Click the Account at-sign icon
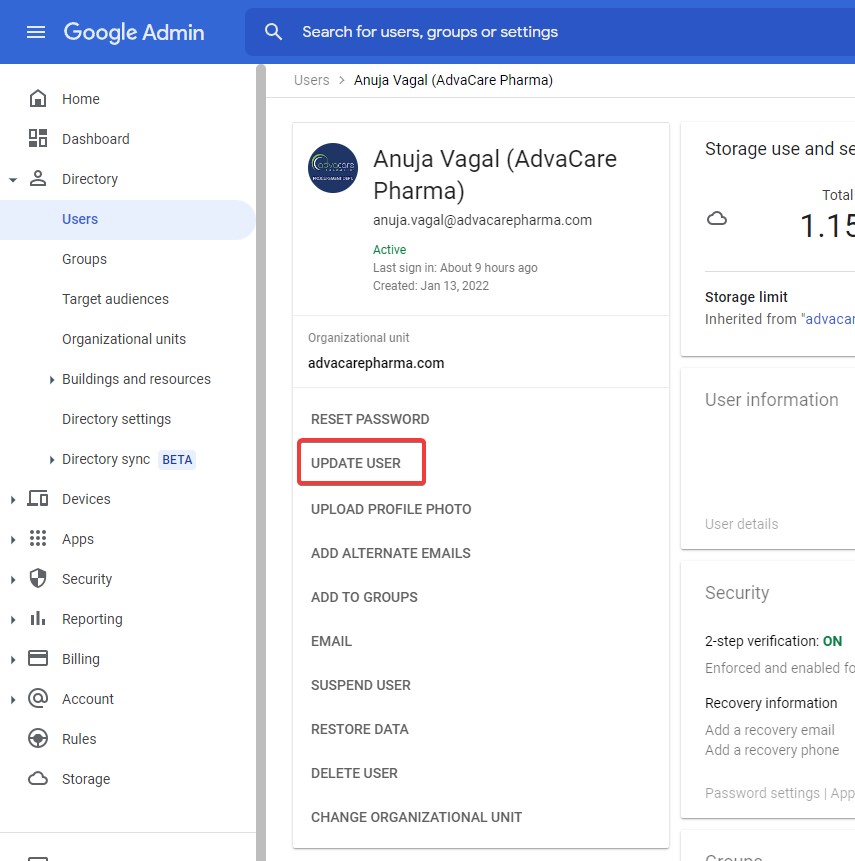The height and width of the screenshot is (861, 855). pos(38,698)
